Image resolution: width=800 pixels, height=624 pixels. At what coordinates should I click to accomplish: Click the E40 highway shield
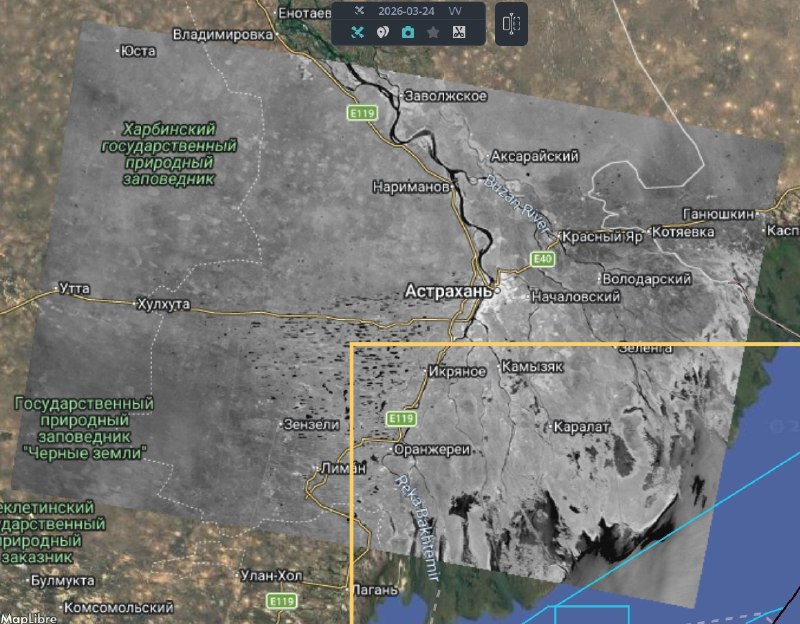541,259
